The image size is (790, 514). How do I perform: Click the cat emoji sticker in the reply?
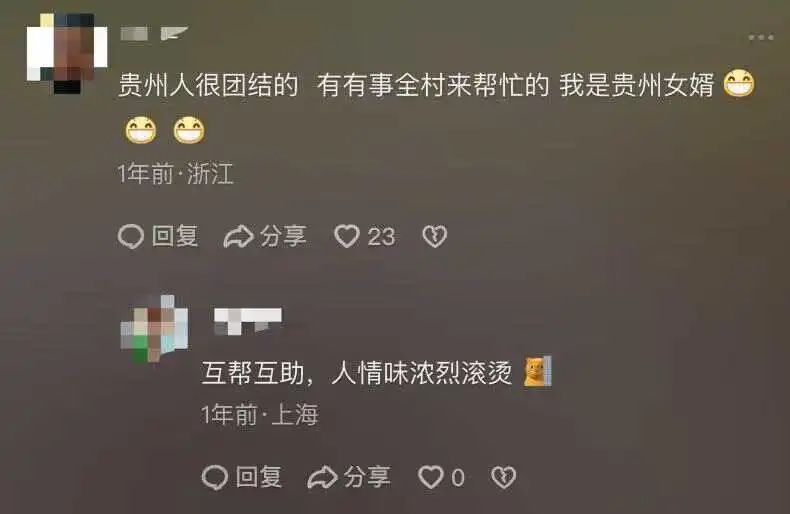click(538, 371)
